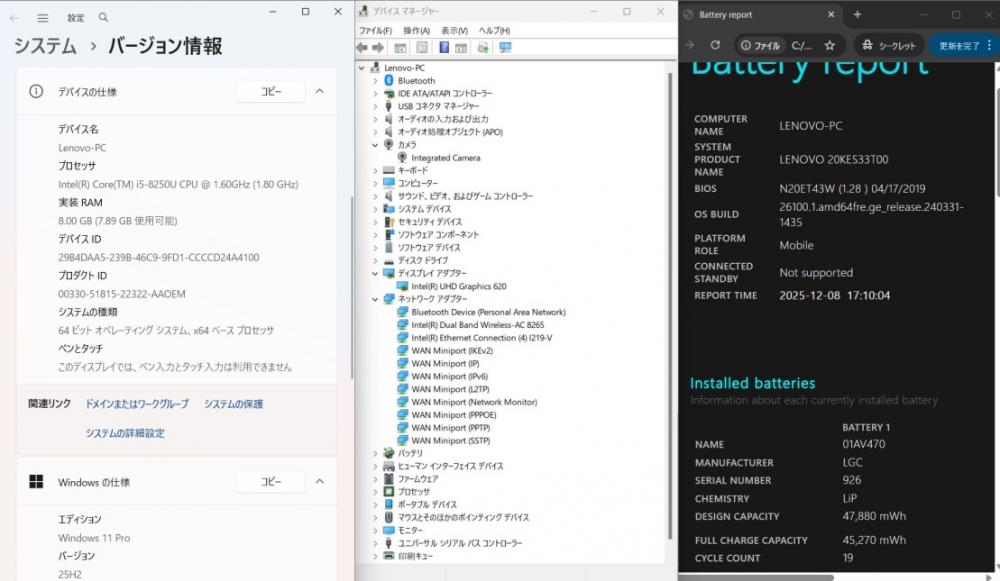The image size is (1000, 581).
Task: Click the driver update icon with green arrow
Action: 483,48
